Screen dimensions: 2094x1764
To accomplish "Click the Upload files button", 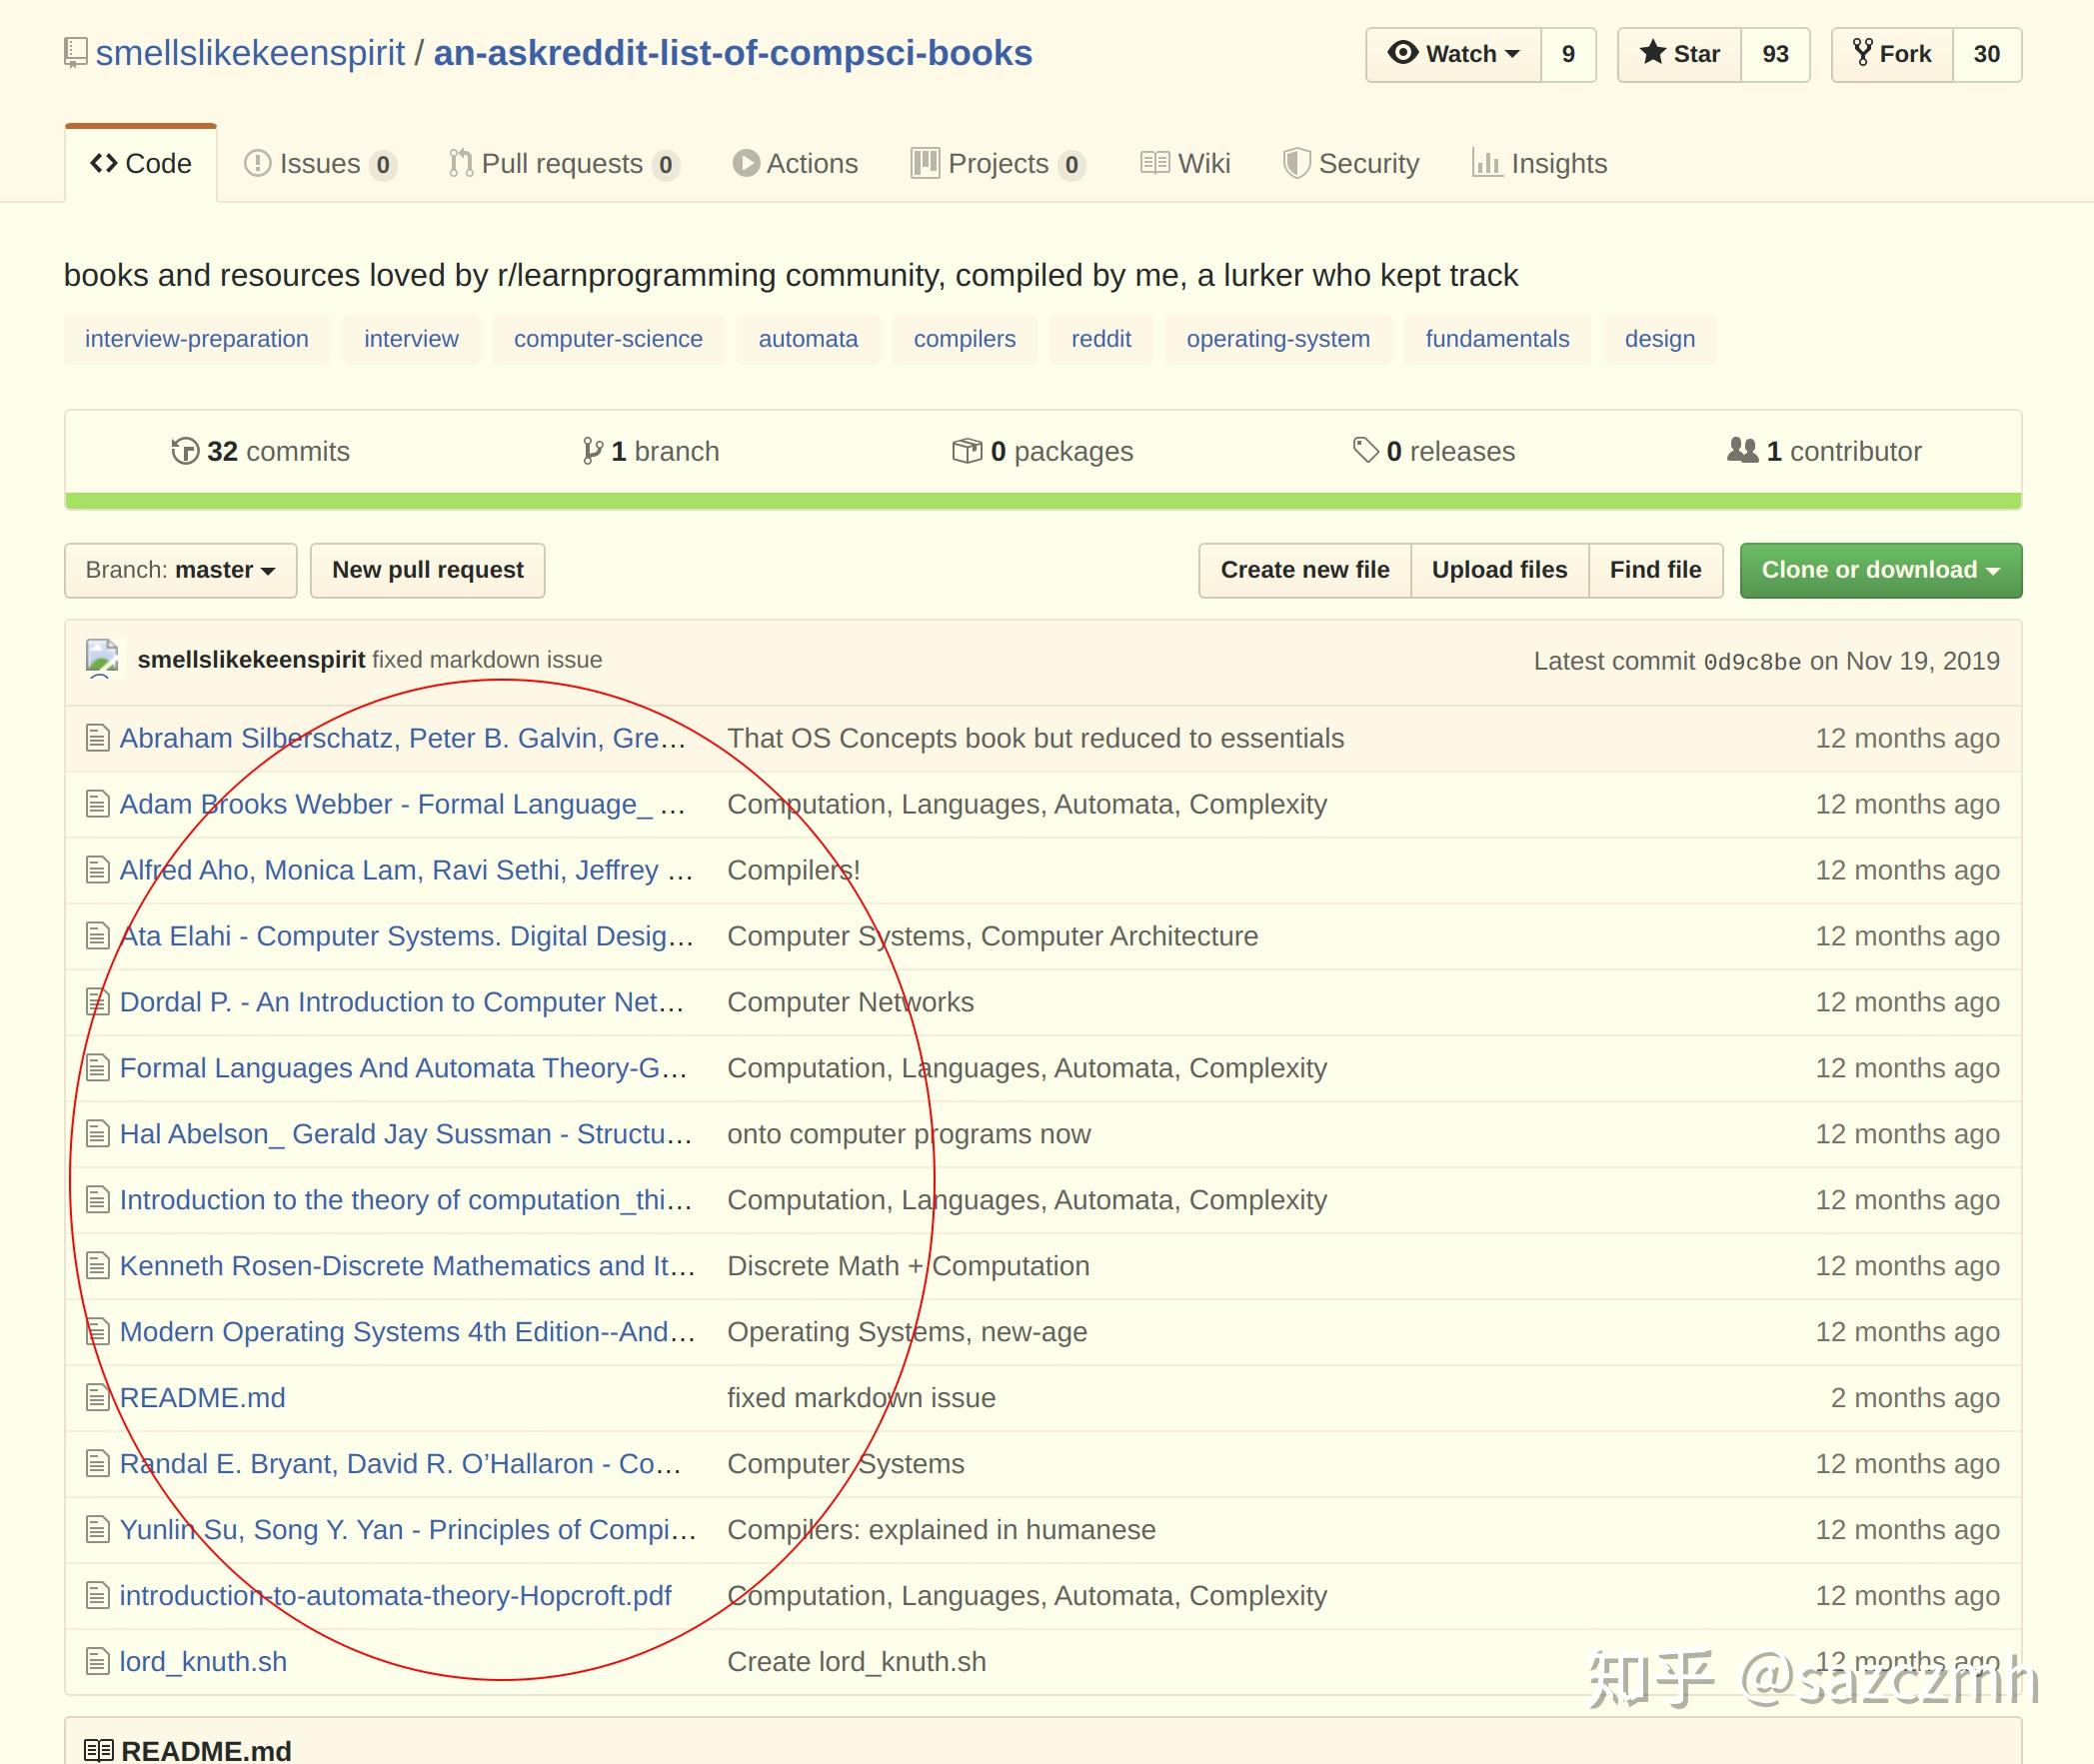I will (x=1500, y=570).
